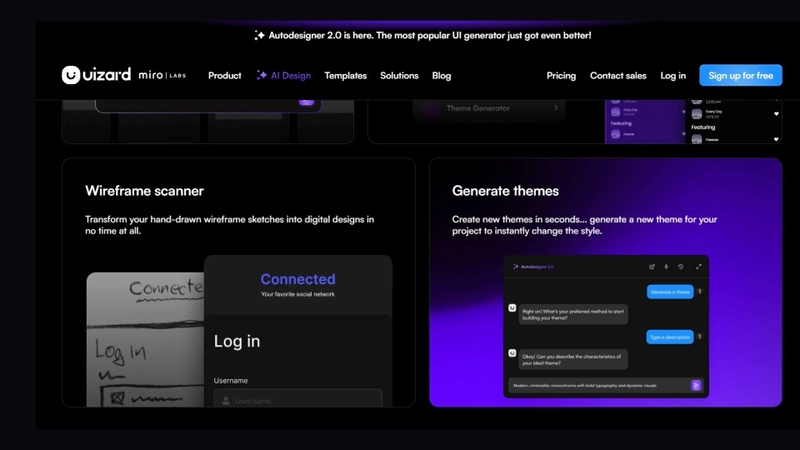800x450 pixels.
Task: Click the 'Your favorite social network' text
Action: pyautogui.click(x=298, y=294)
